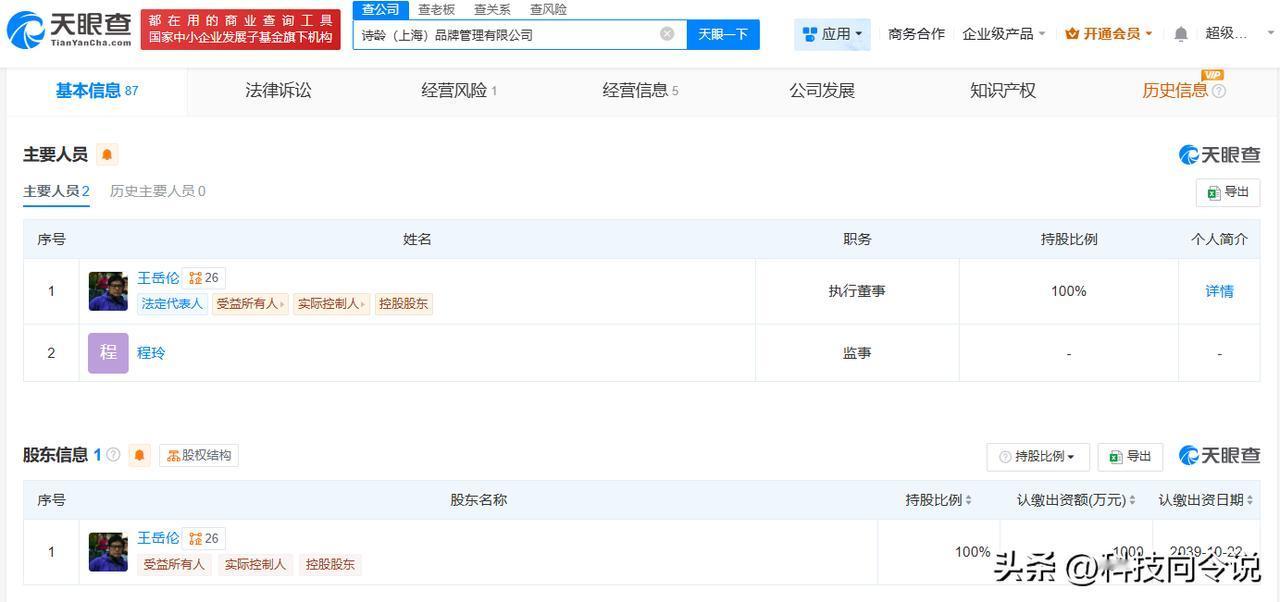Click the 监事 position cell
Viewport: 1280px width, 602px height.
click(857, 353)
